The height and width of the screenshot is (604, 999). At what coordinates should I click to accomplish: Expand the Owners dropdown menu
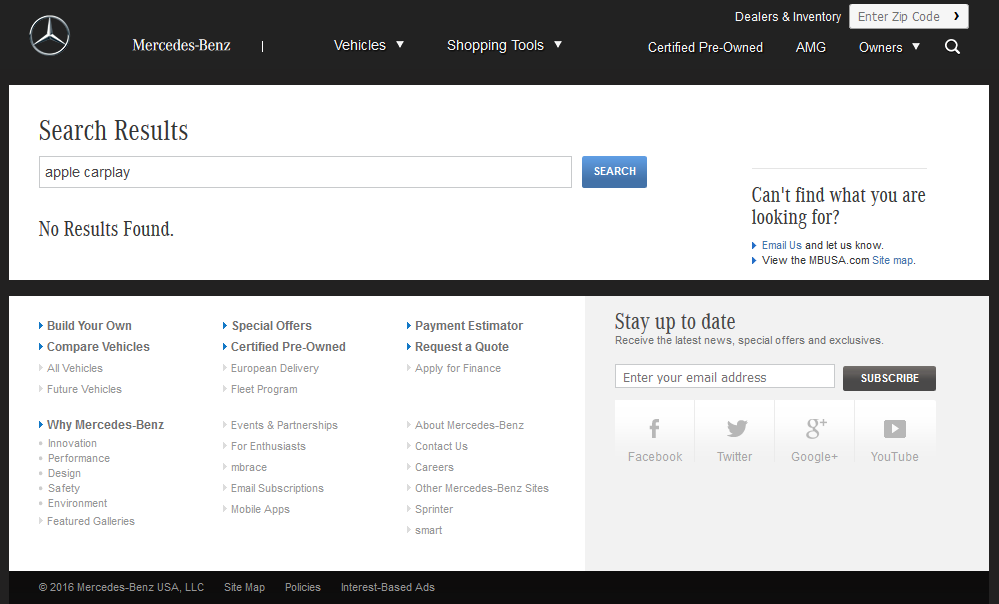[x=889, y=47]
